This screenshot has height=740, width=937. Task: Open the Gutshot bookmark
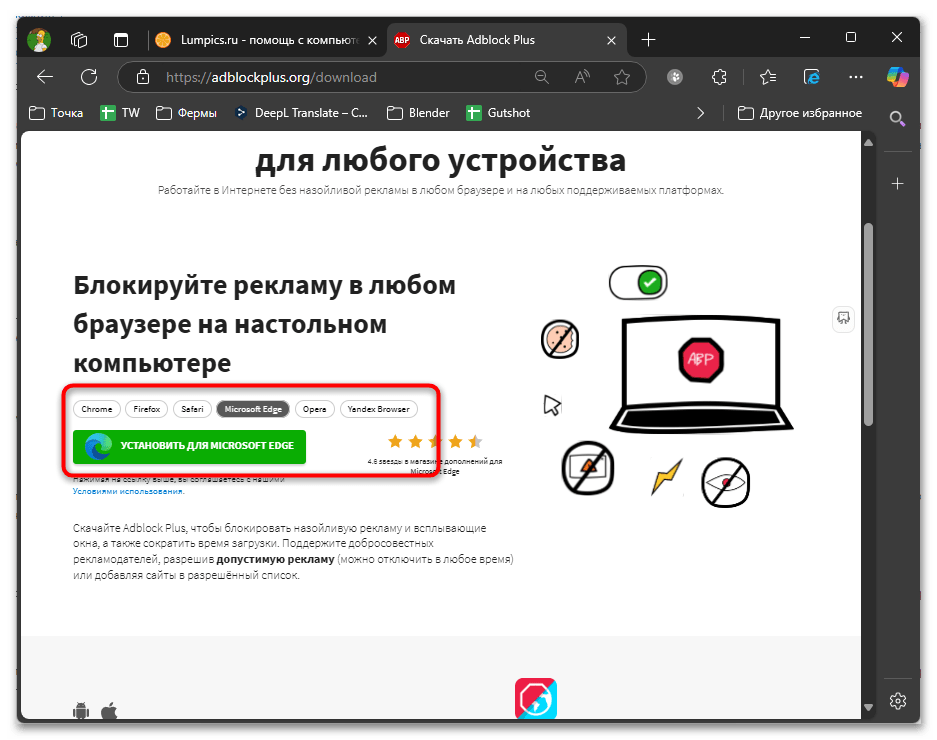[x=498, y=113]
